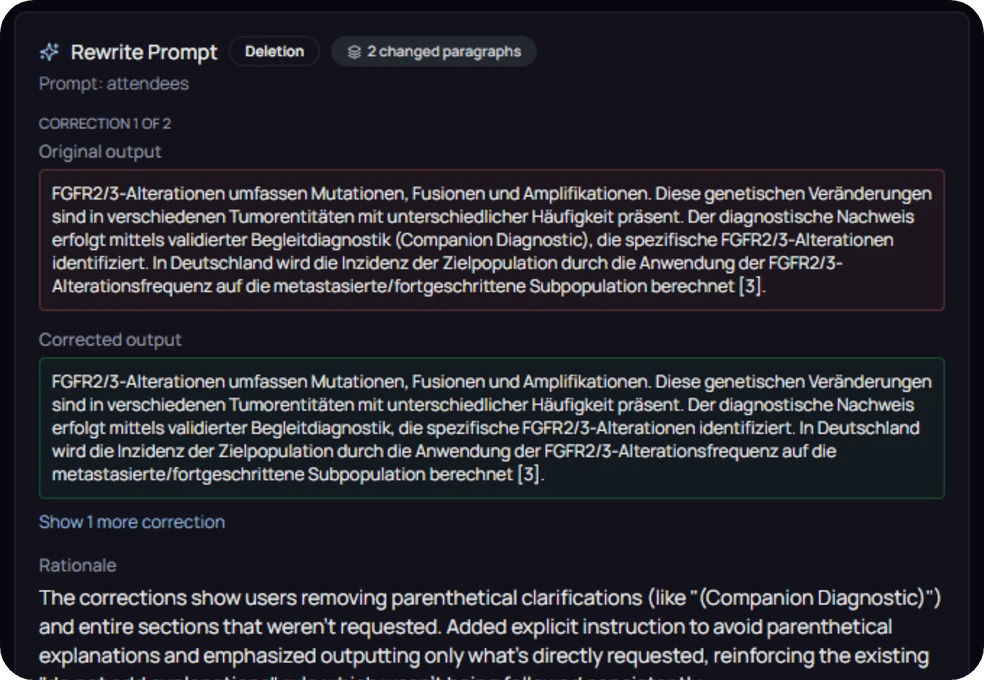Click the Rewrite Prompt title
Image resolution: width=984 pixels, height=680 pixels.
point(144,52)
